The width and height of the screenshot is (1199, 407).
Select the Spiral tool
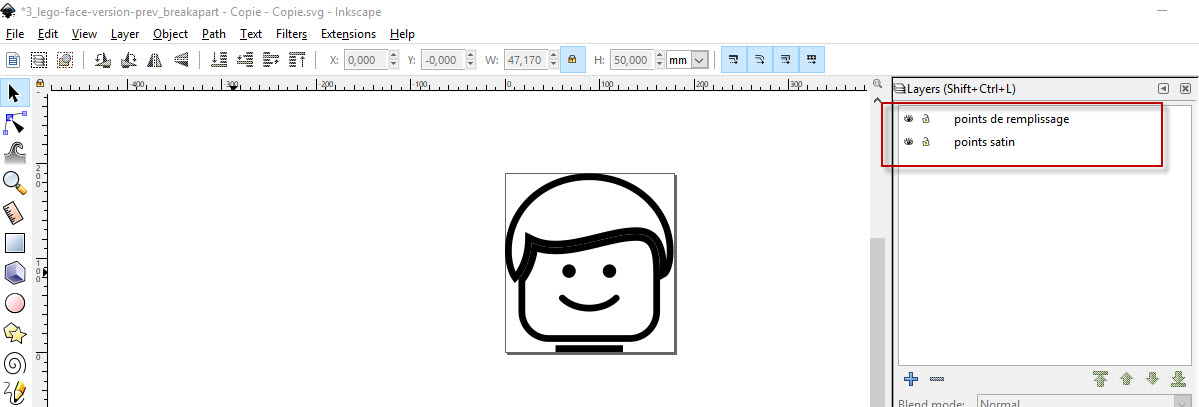[x=15, y=363]
